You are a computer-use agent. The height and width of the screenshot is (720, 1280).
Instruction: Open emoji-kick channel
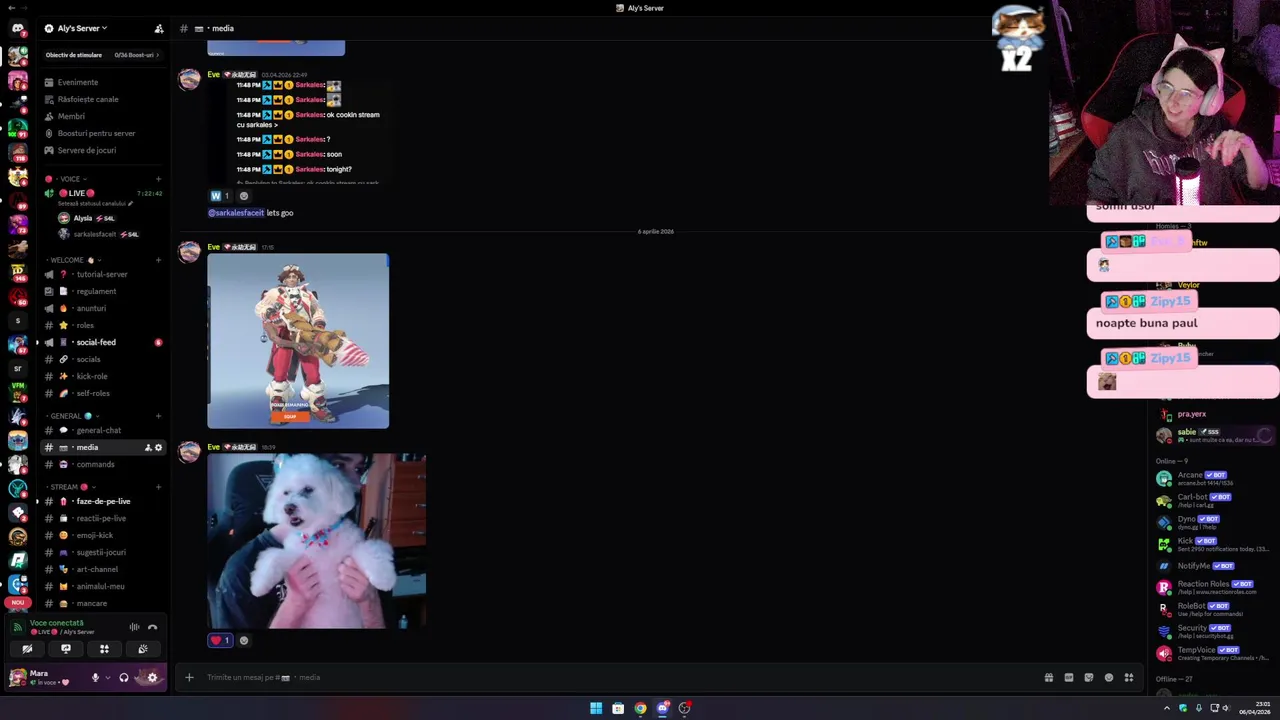click(x=95, y=535)
